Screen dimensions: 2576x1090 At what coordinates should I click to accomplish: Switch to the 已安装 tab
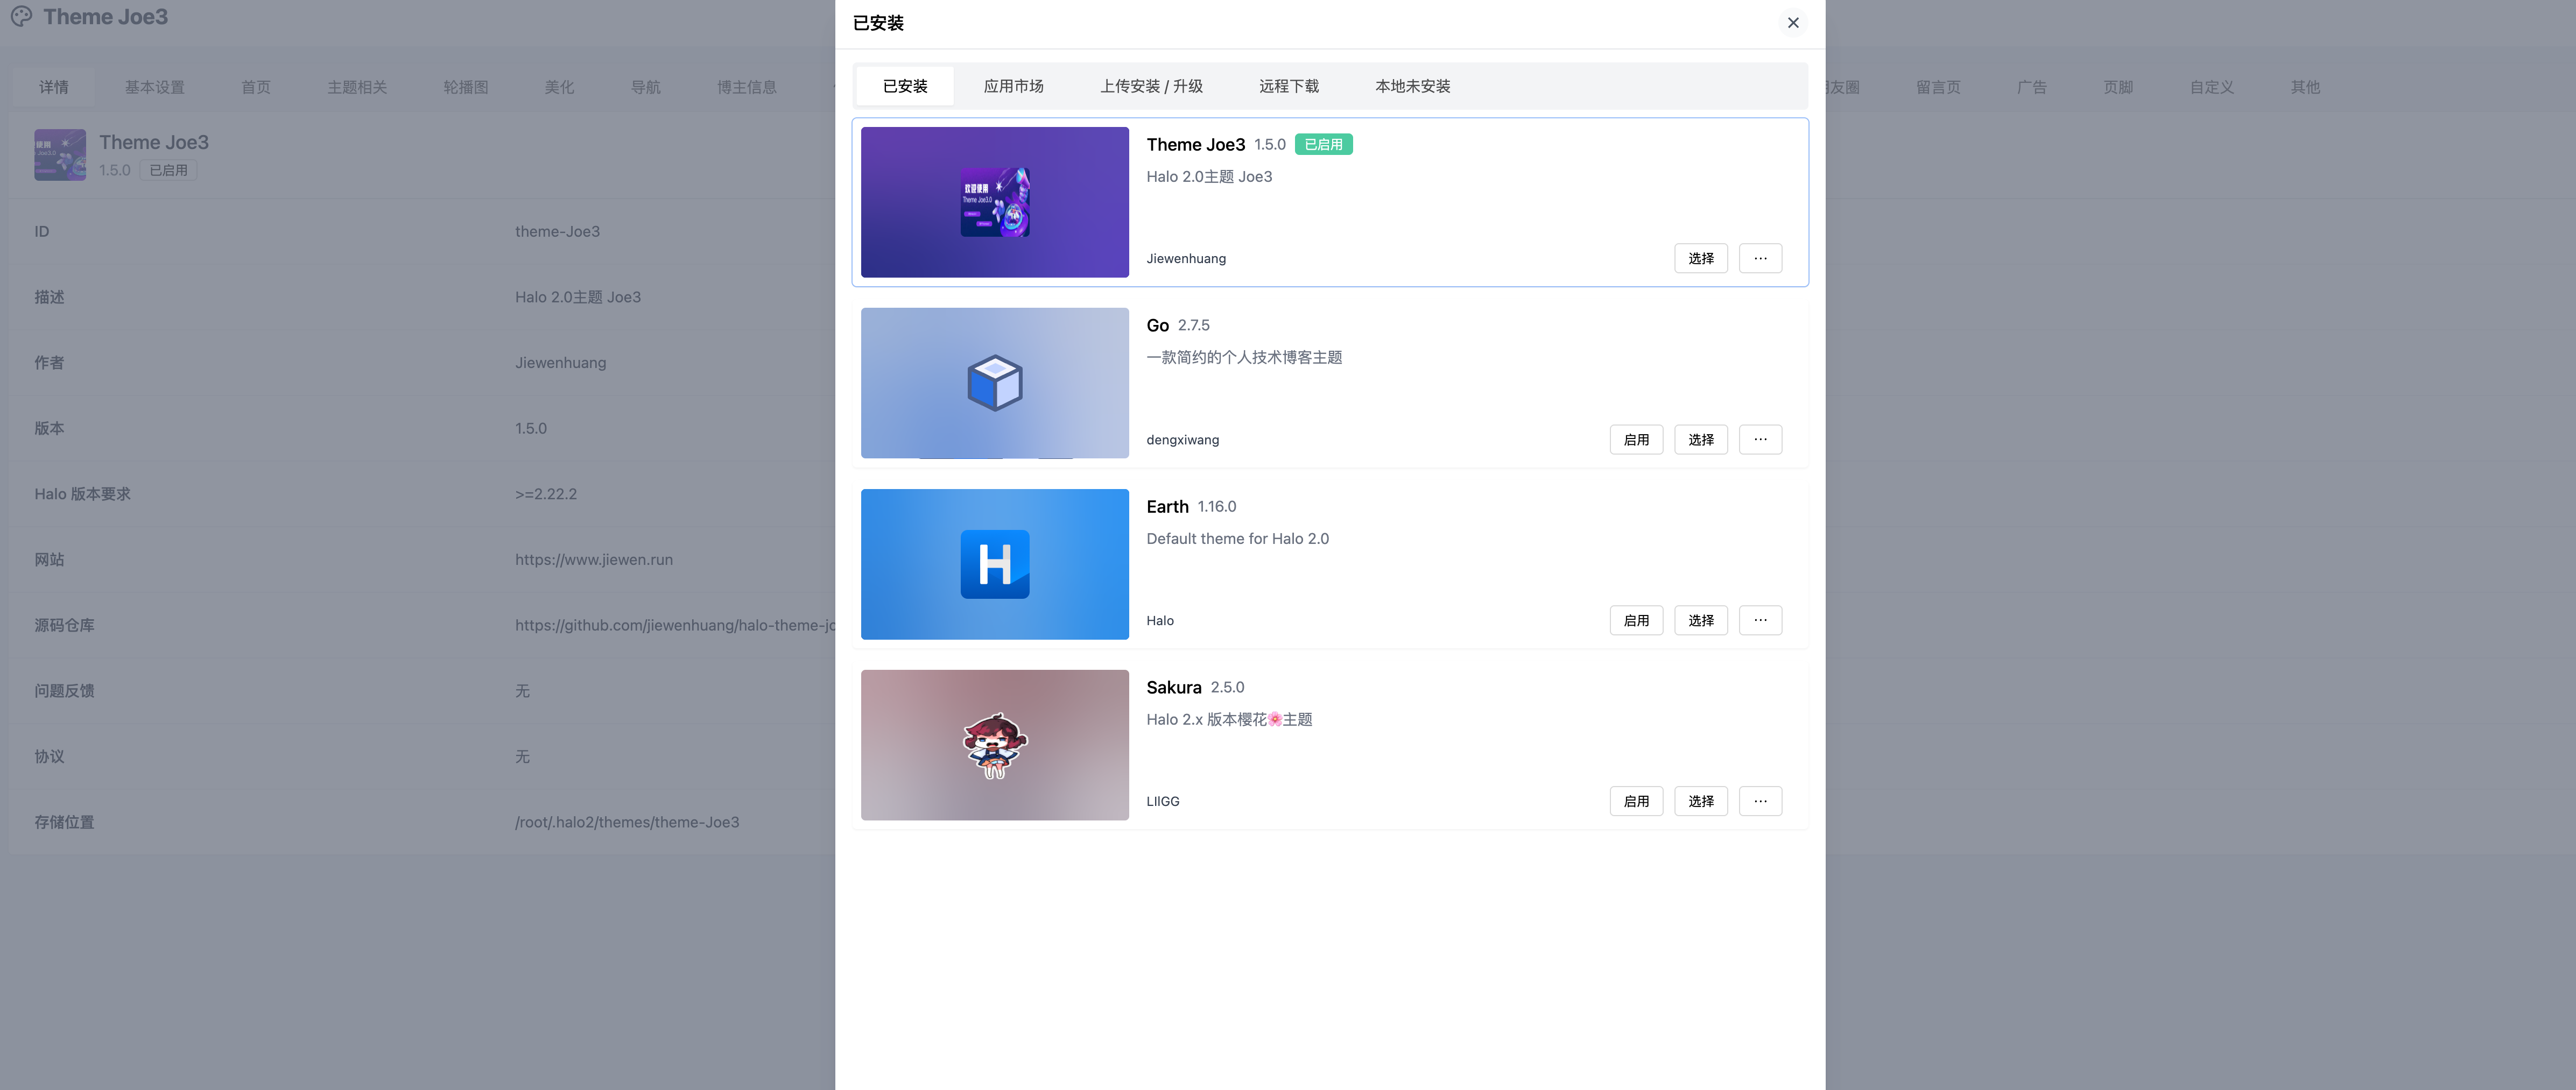coord(905,86)
